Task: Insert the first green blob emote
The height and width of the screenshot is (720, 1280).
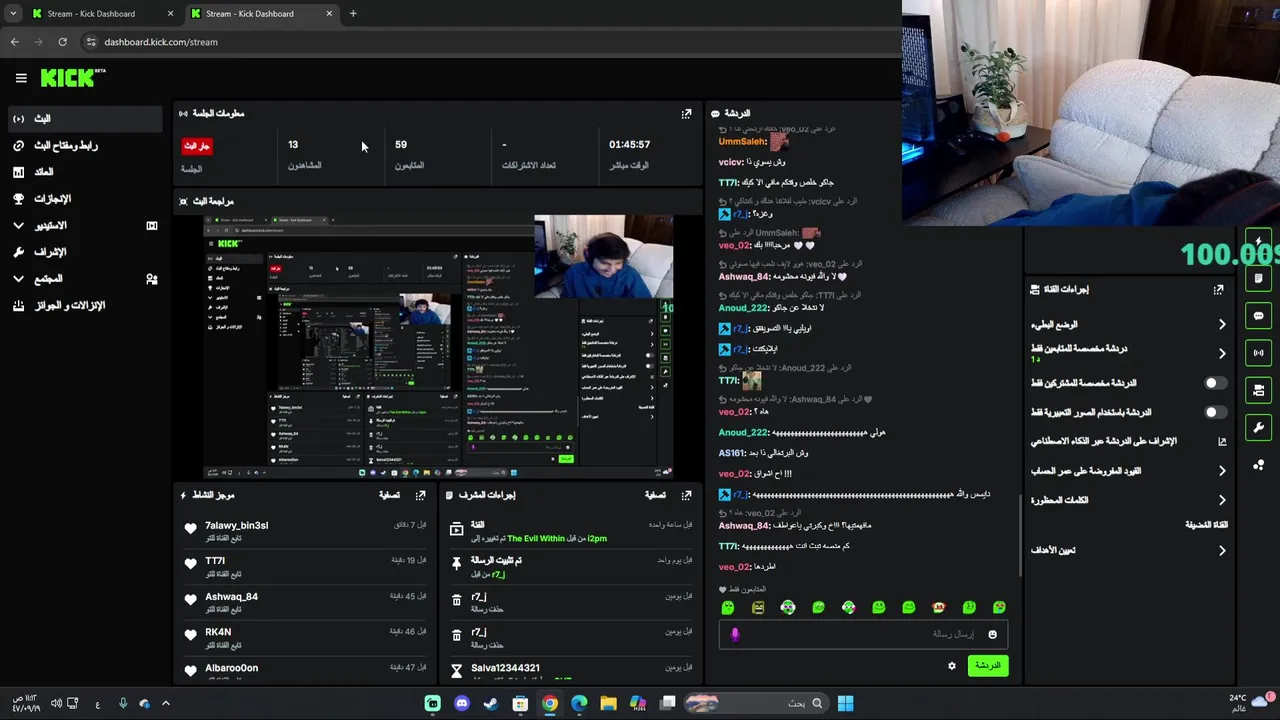Action: 728,607
